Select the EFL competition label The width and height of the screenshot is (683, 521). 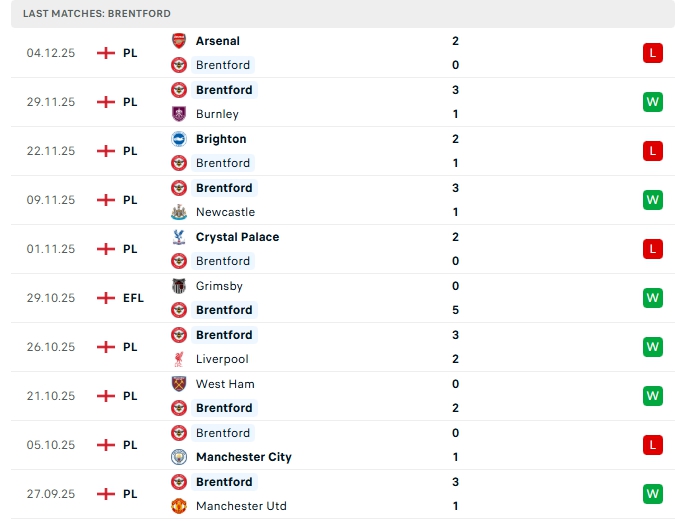tap(133, 298)
